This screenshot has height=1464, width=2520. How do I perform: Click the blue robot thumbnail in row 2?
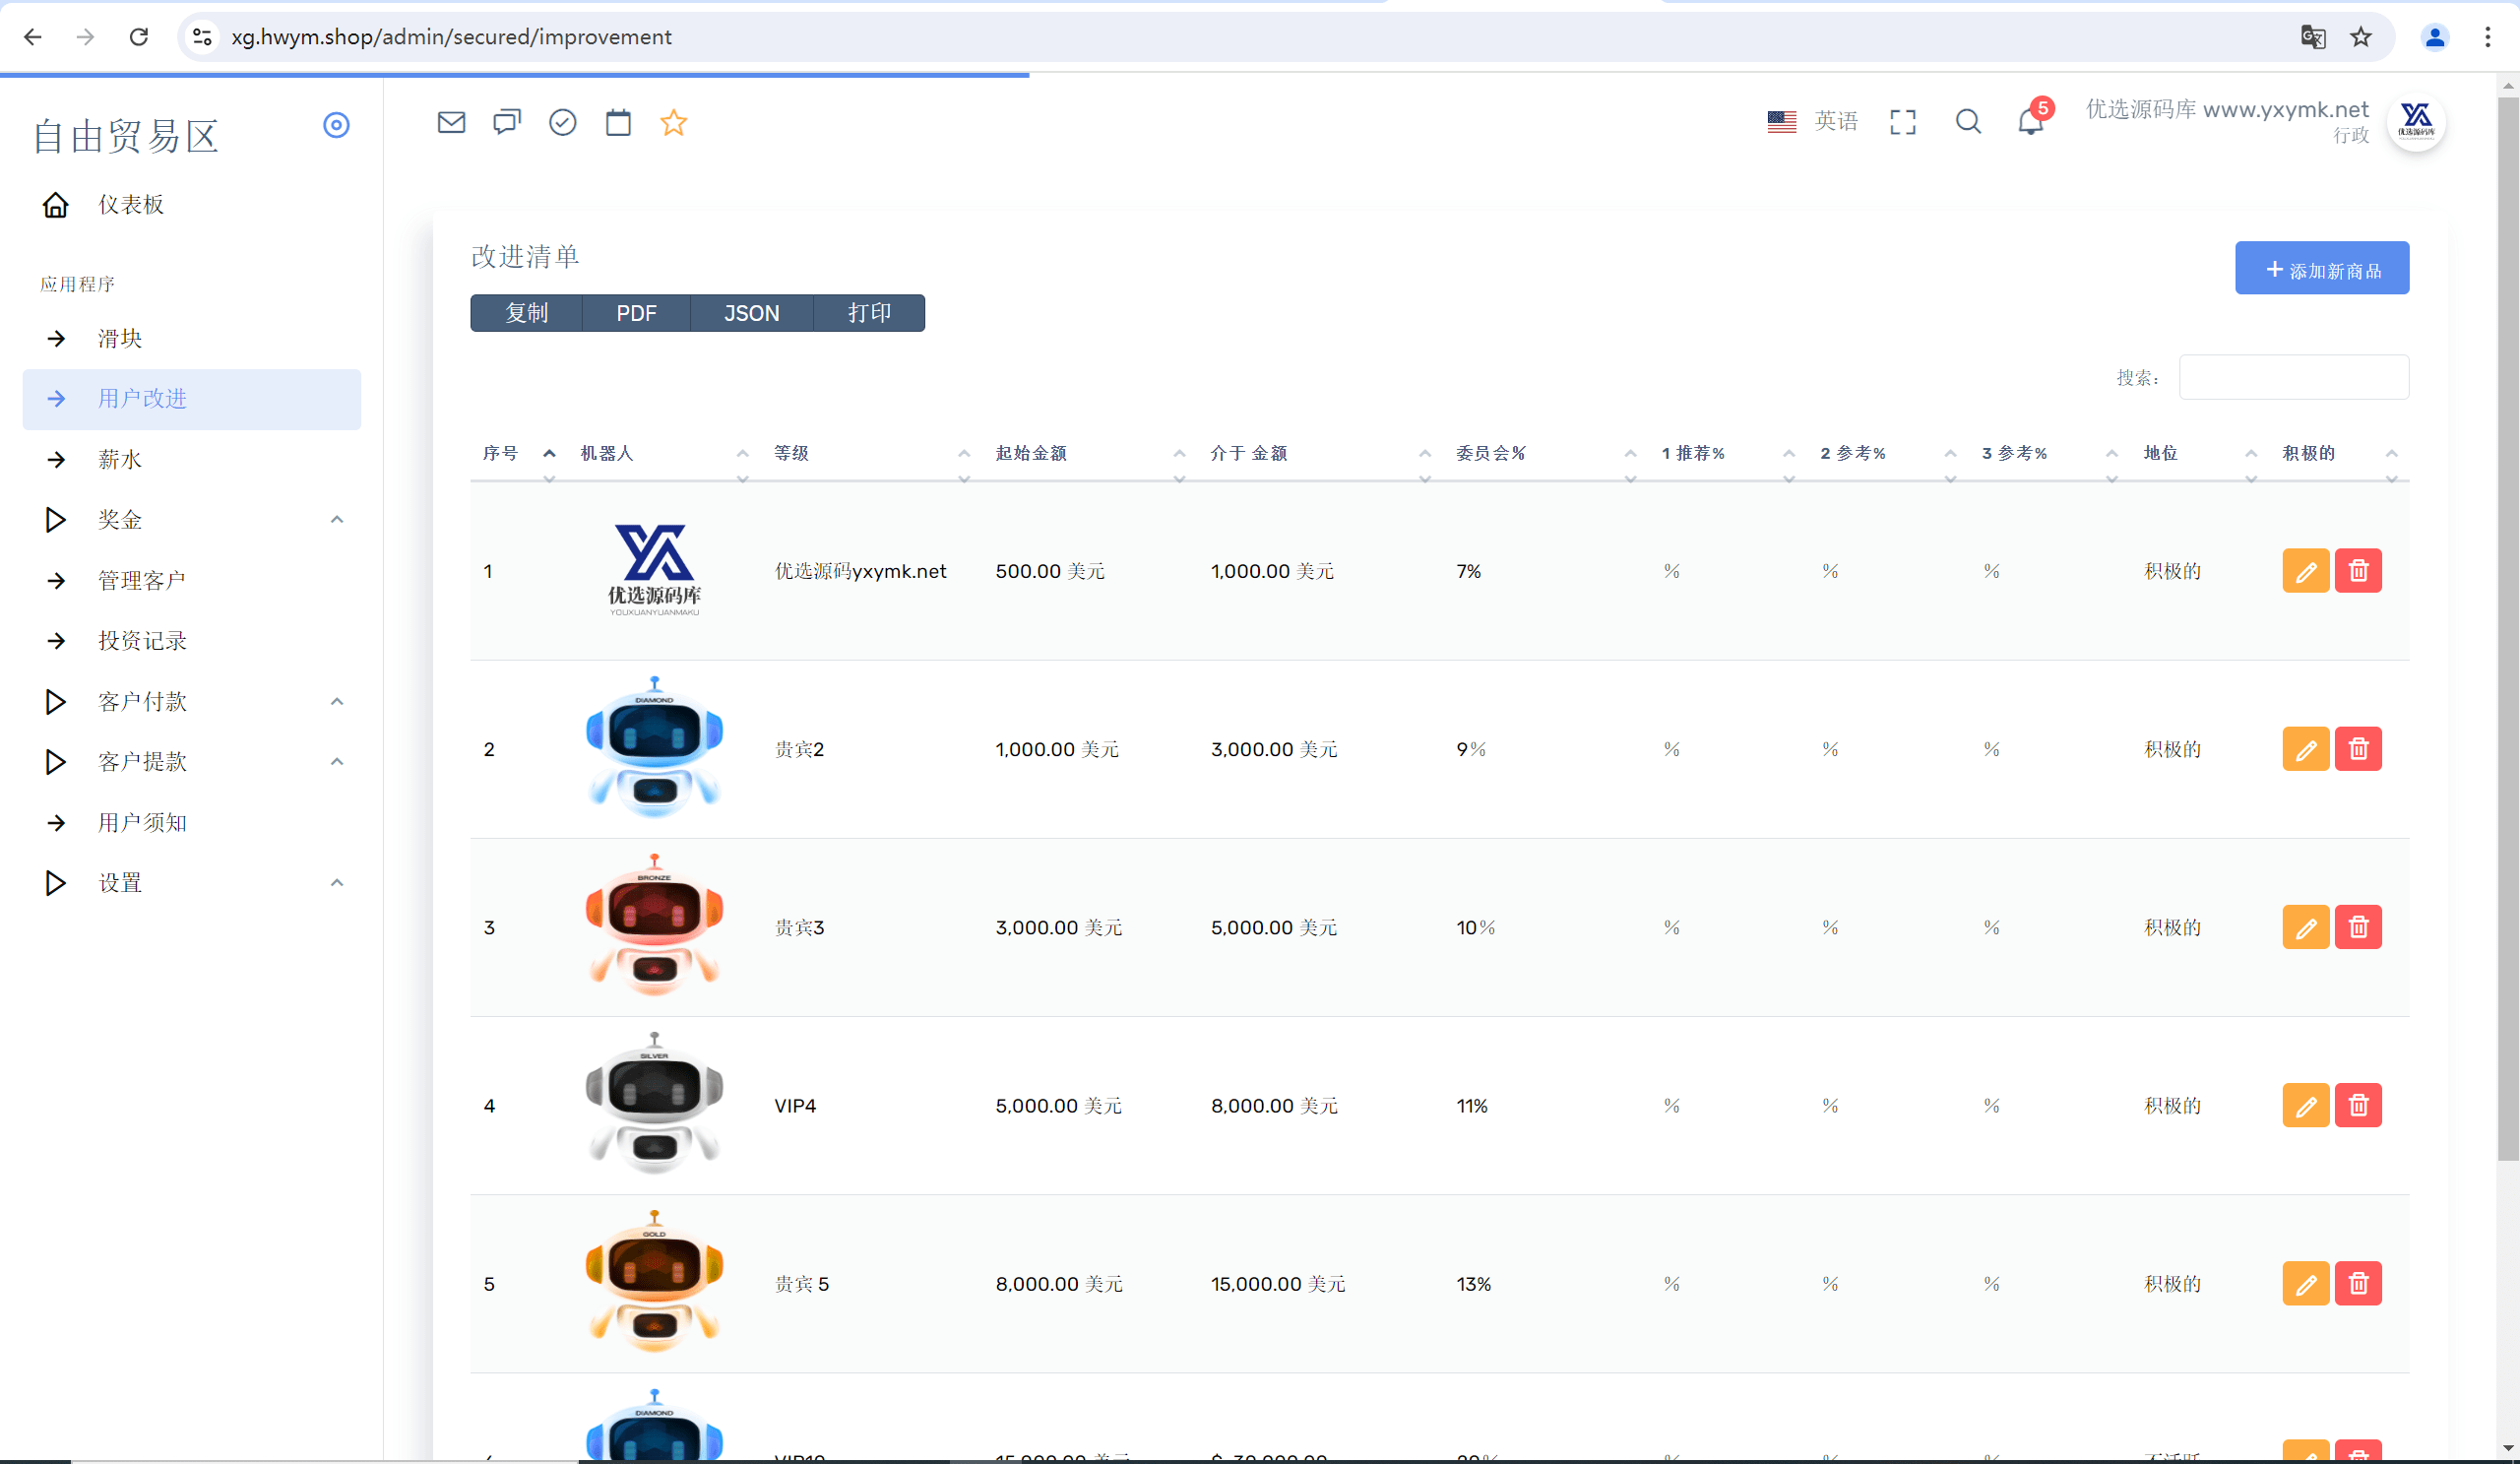tap(654, 748)
